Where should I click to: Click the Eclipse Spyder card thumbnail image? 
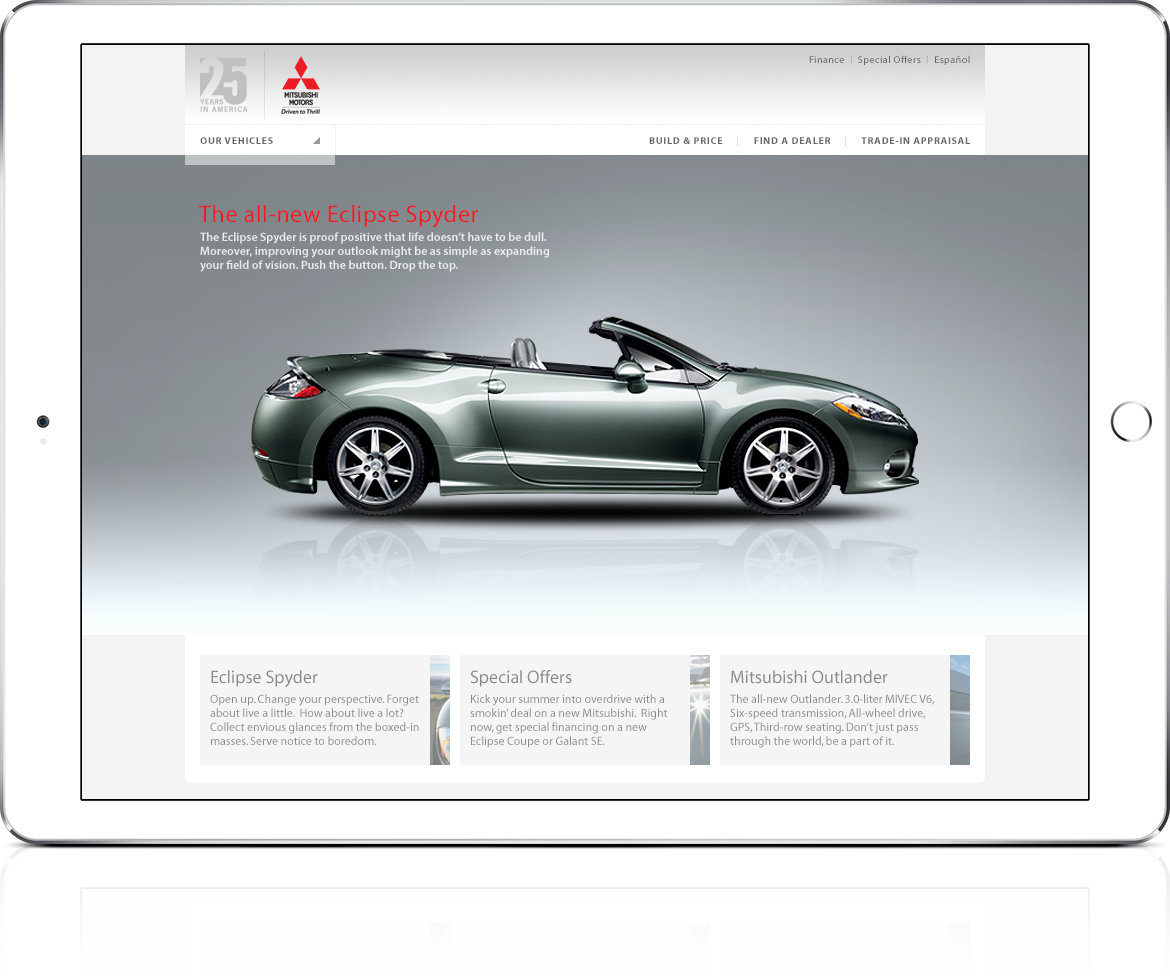(x=439, y=710)
